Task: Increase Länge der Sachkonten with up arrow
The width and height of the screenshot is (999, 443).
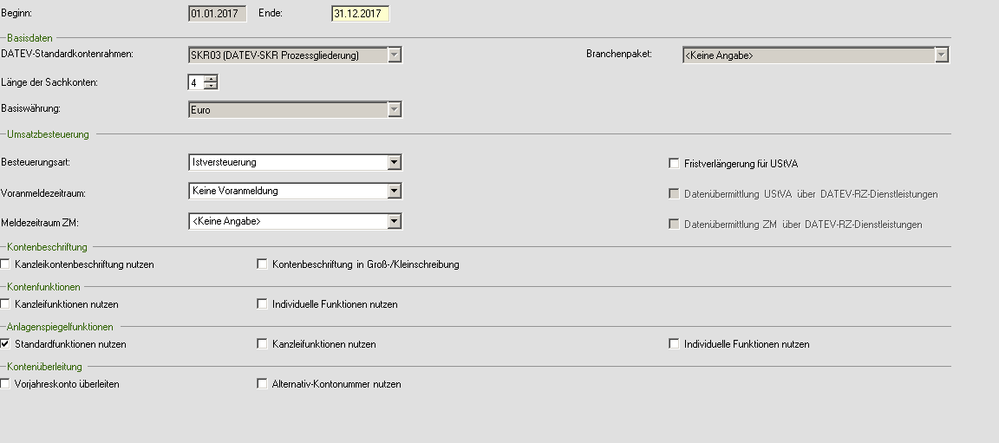Action: [x=210, y=78]
